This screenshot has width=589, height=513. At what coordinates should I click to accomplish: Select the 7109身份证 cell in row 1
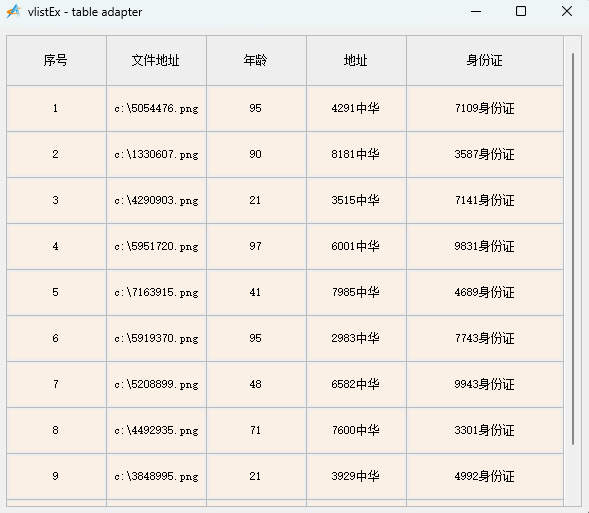[x=485, y=109]
